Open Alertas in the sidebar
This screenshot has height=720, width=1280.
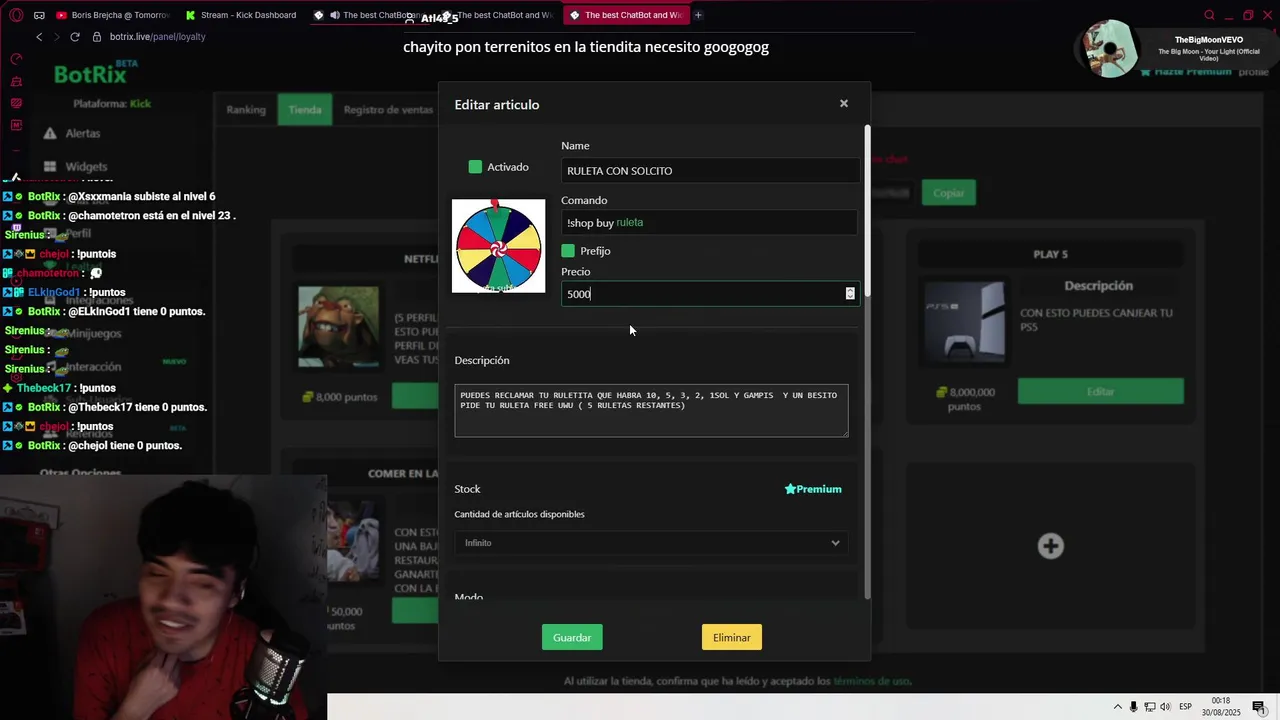point(83,133)
